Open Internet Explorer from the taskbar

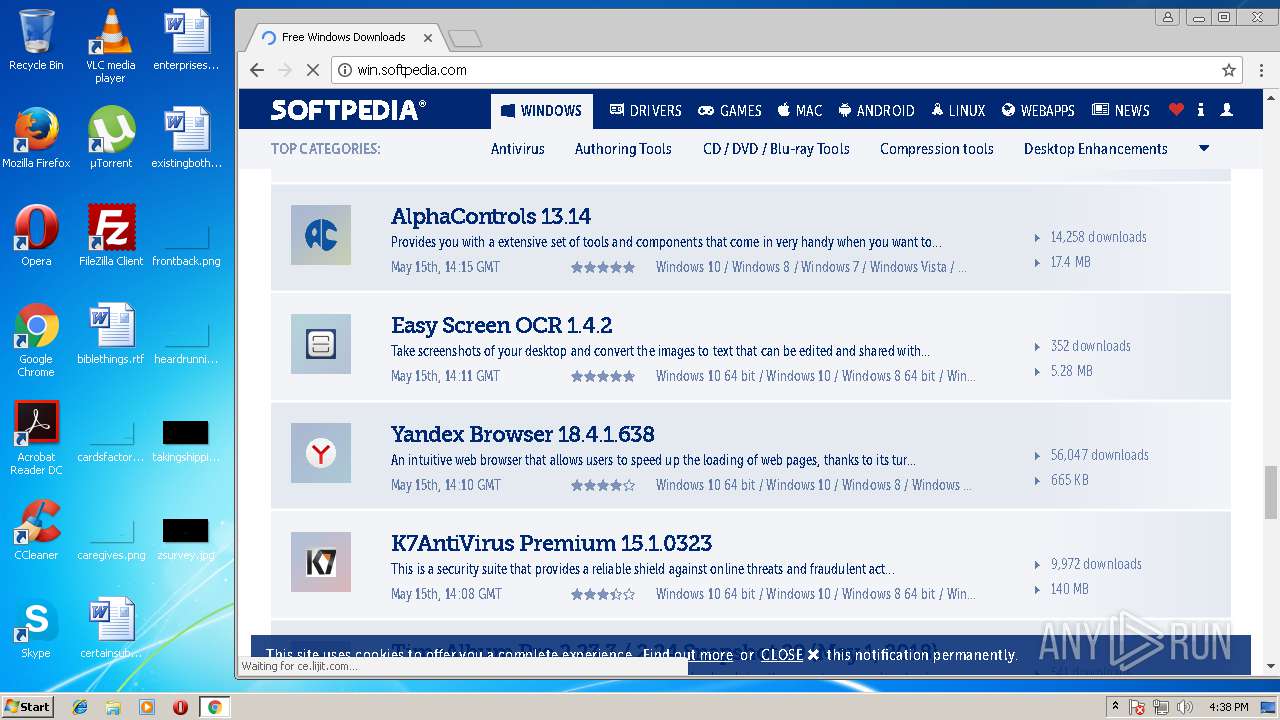point(80,707)
